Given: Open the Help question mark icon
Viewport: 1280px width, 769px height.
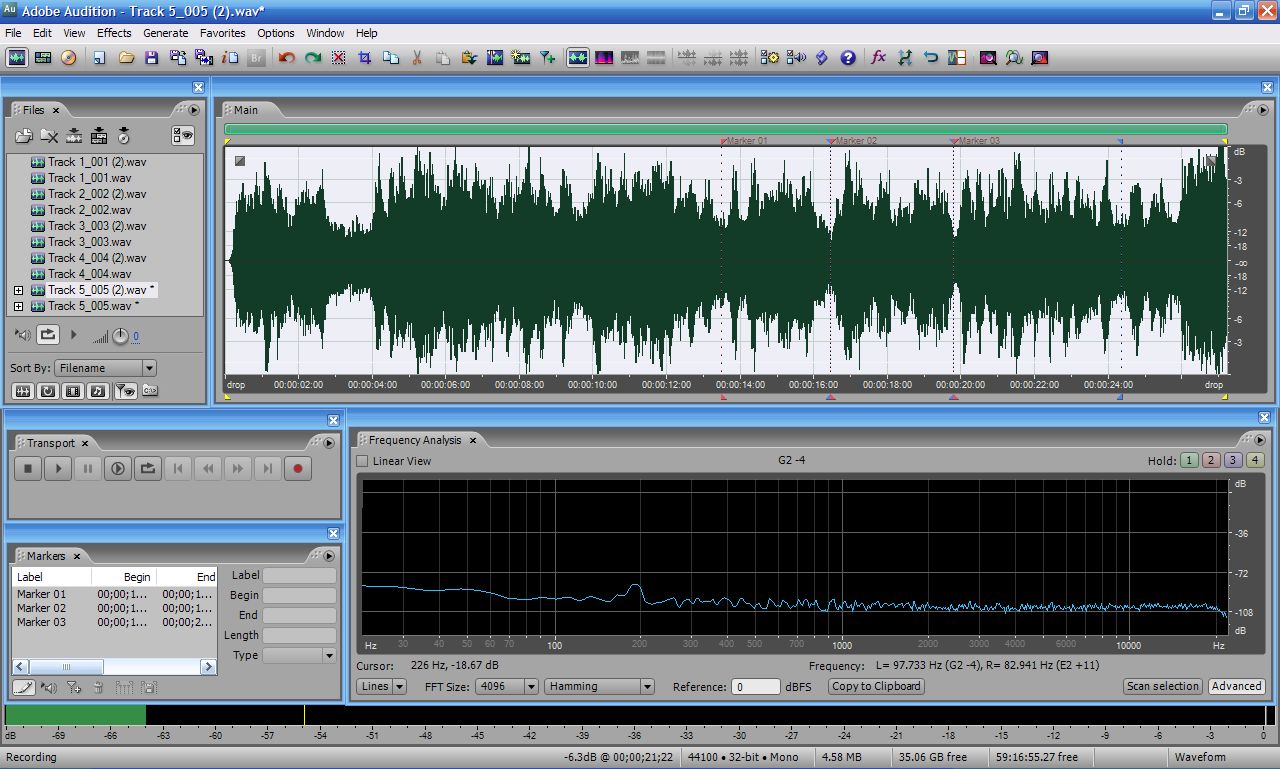Looking at the screenshot, I should point(848,58).
